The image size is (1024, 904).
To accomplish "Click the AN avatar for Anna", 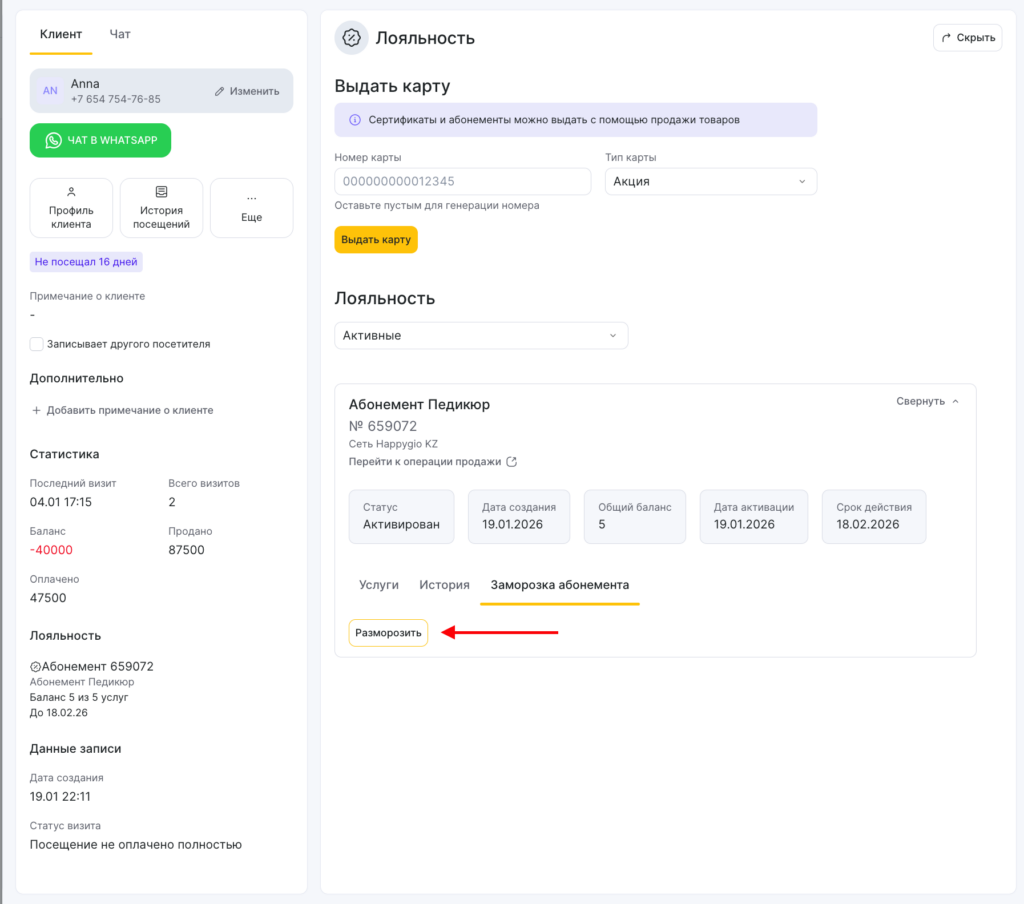I will pyautogui.click(x=50, y=91).
